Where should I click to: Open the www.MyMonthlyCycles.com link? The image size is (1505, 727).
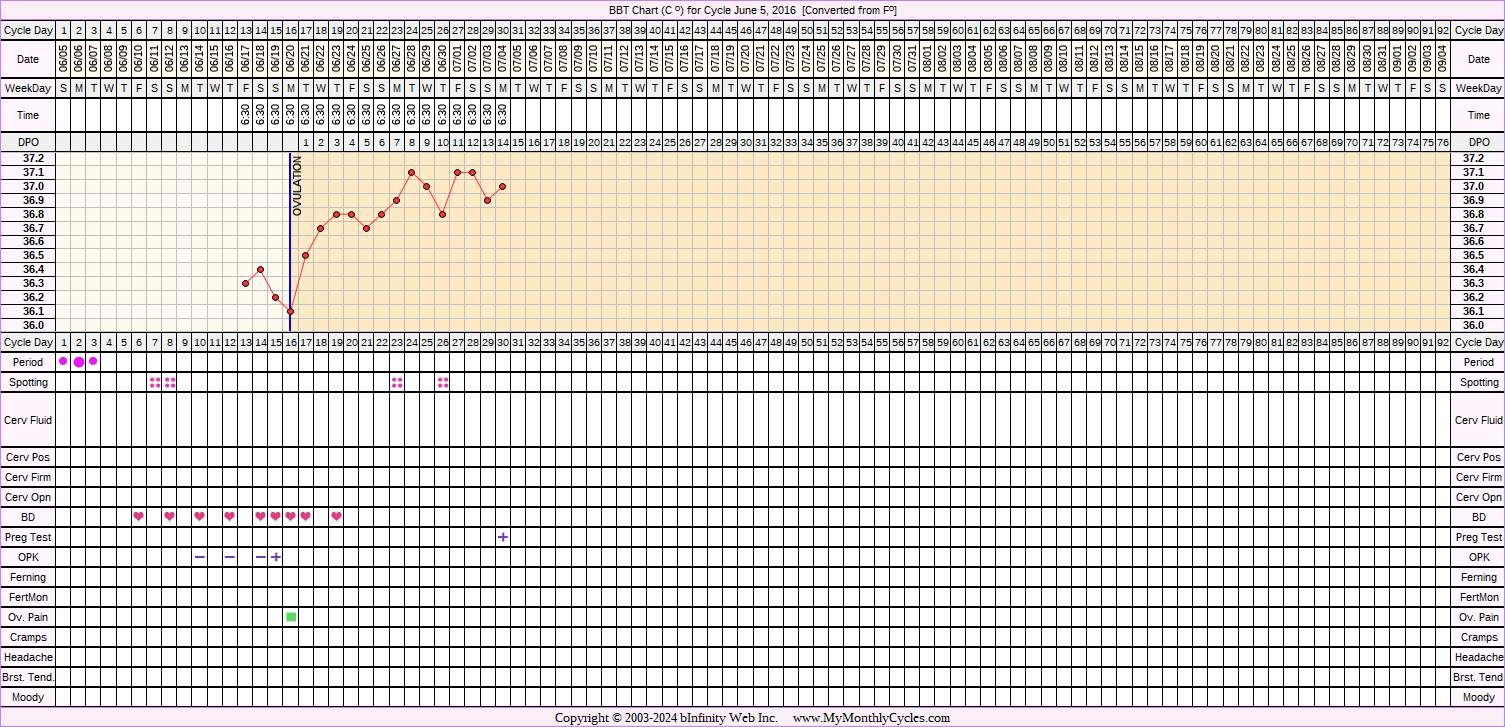pos(871,718)
